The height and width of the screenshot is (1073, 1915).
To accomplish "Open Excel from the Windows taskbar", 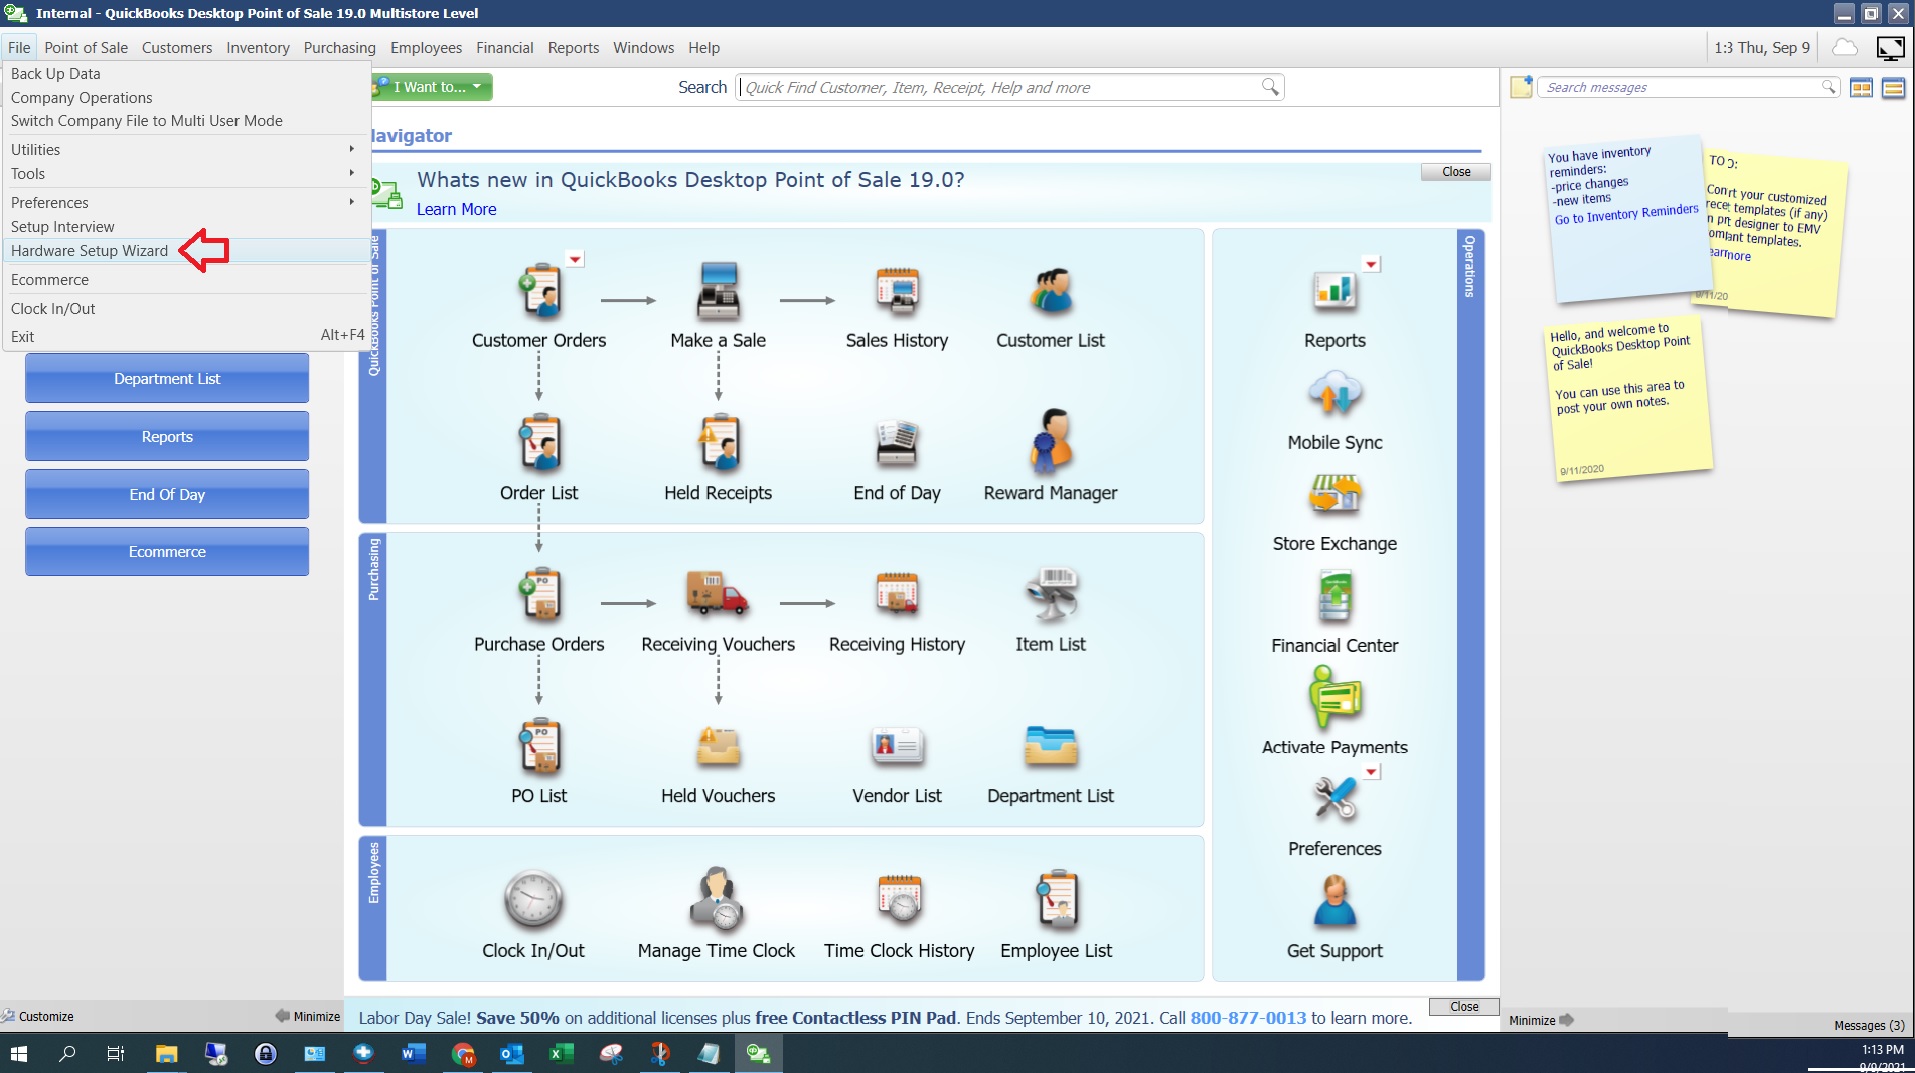I will click(560, 1053).
